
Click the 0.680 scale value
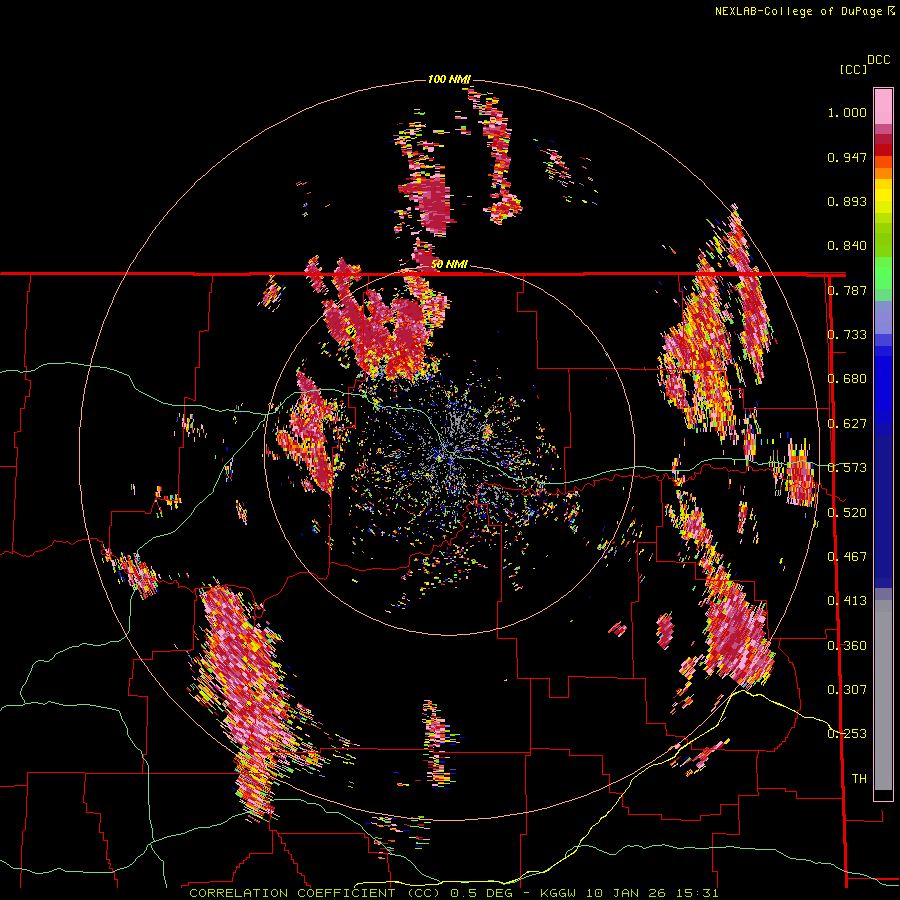tap(847, 379)
